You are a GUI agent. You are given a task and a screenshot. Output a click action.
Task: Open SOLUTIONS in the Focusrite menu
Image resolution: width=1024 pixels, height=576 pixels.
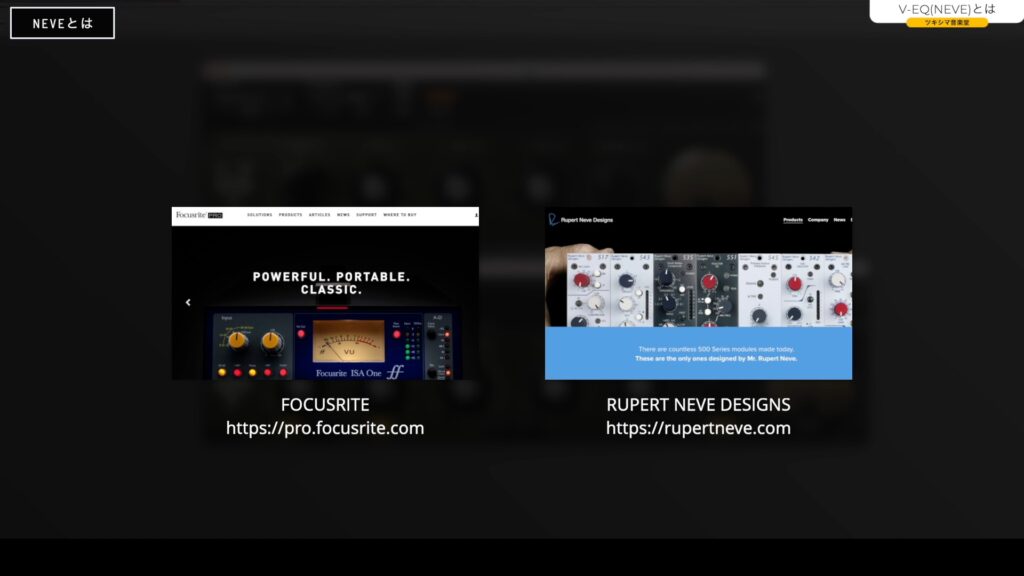coord(259,215)
